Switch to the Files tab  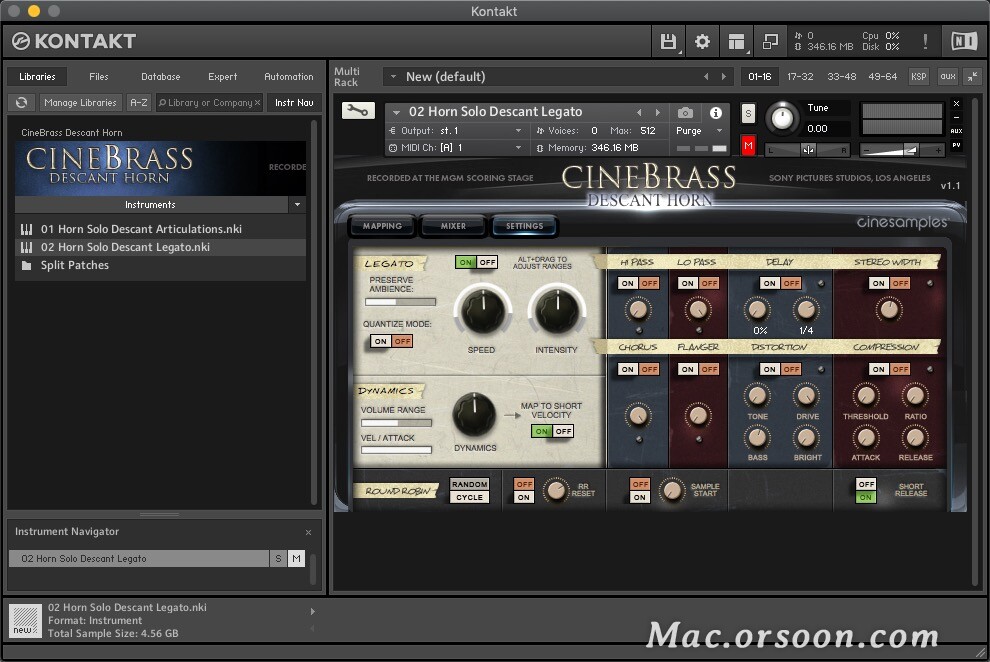98,76
